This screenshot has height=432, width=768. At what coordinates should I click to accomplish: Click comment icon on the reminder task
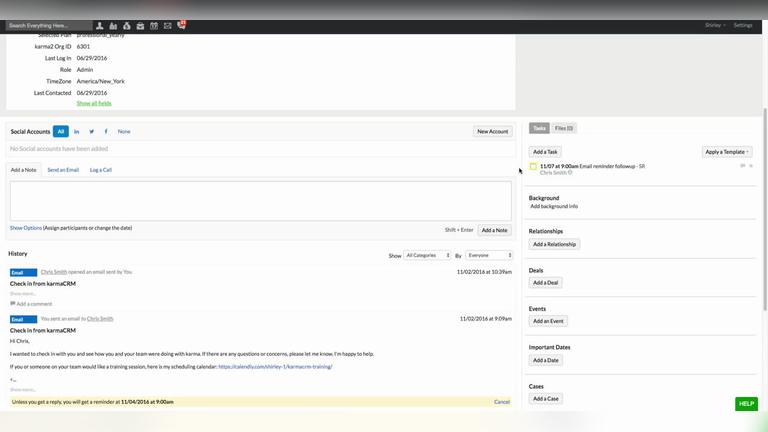tap(743, 166)
